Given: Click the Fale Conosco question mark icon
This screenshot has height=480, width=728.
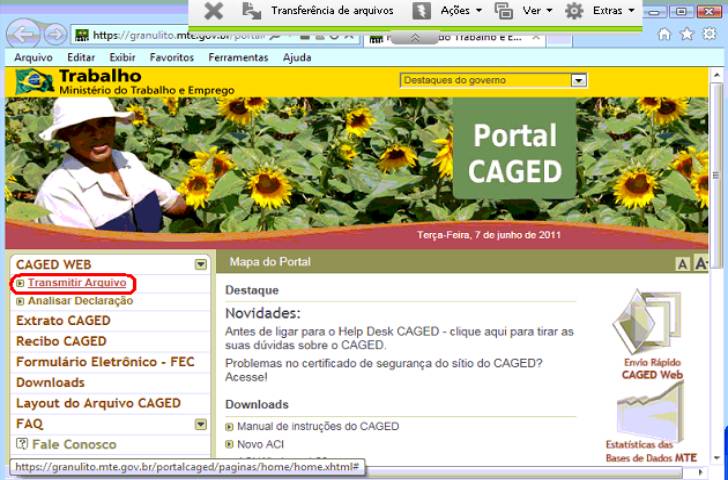Looking at the screenshot, I should pos(22,444).
